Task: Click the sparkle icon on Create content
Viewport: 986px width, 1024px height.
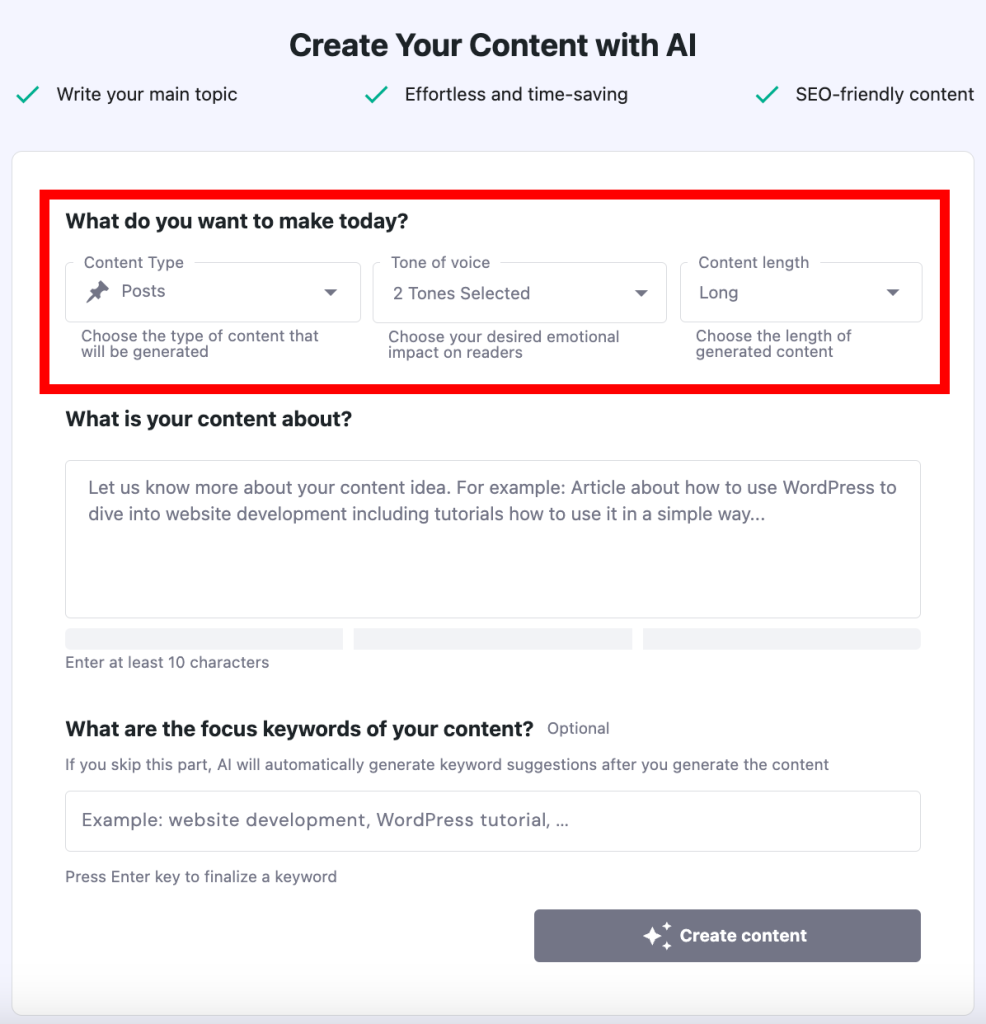Action: [657, 935]
